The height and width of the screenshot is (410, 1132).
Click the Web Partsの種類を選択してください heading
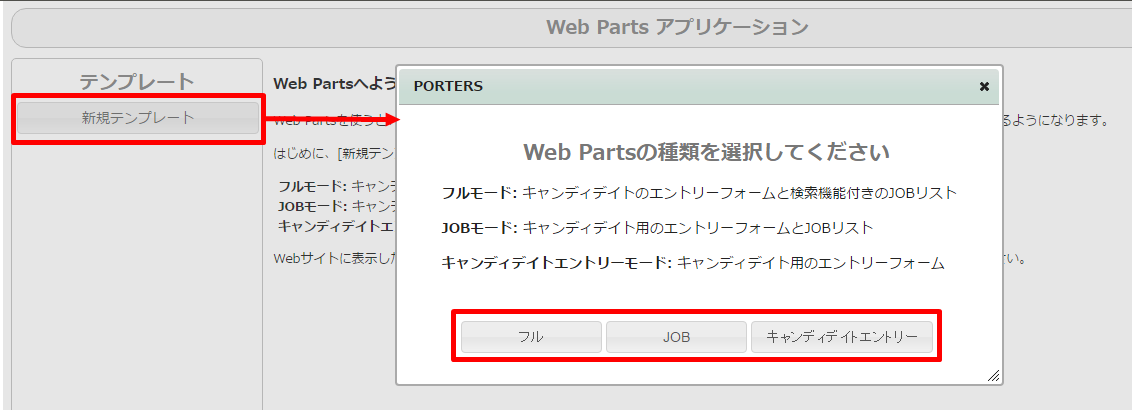[705, 152]
